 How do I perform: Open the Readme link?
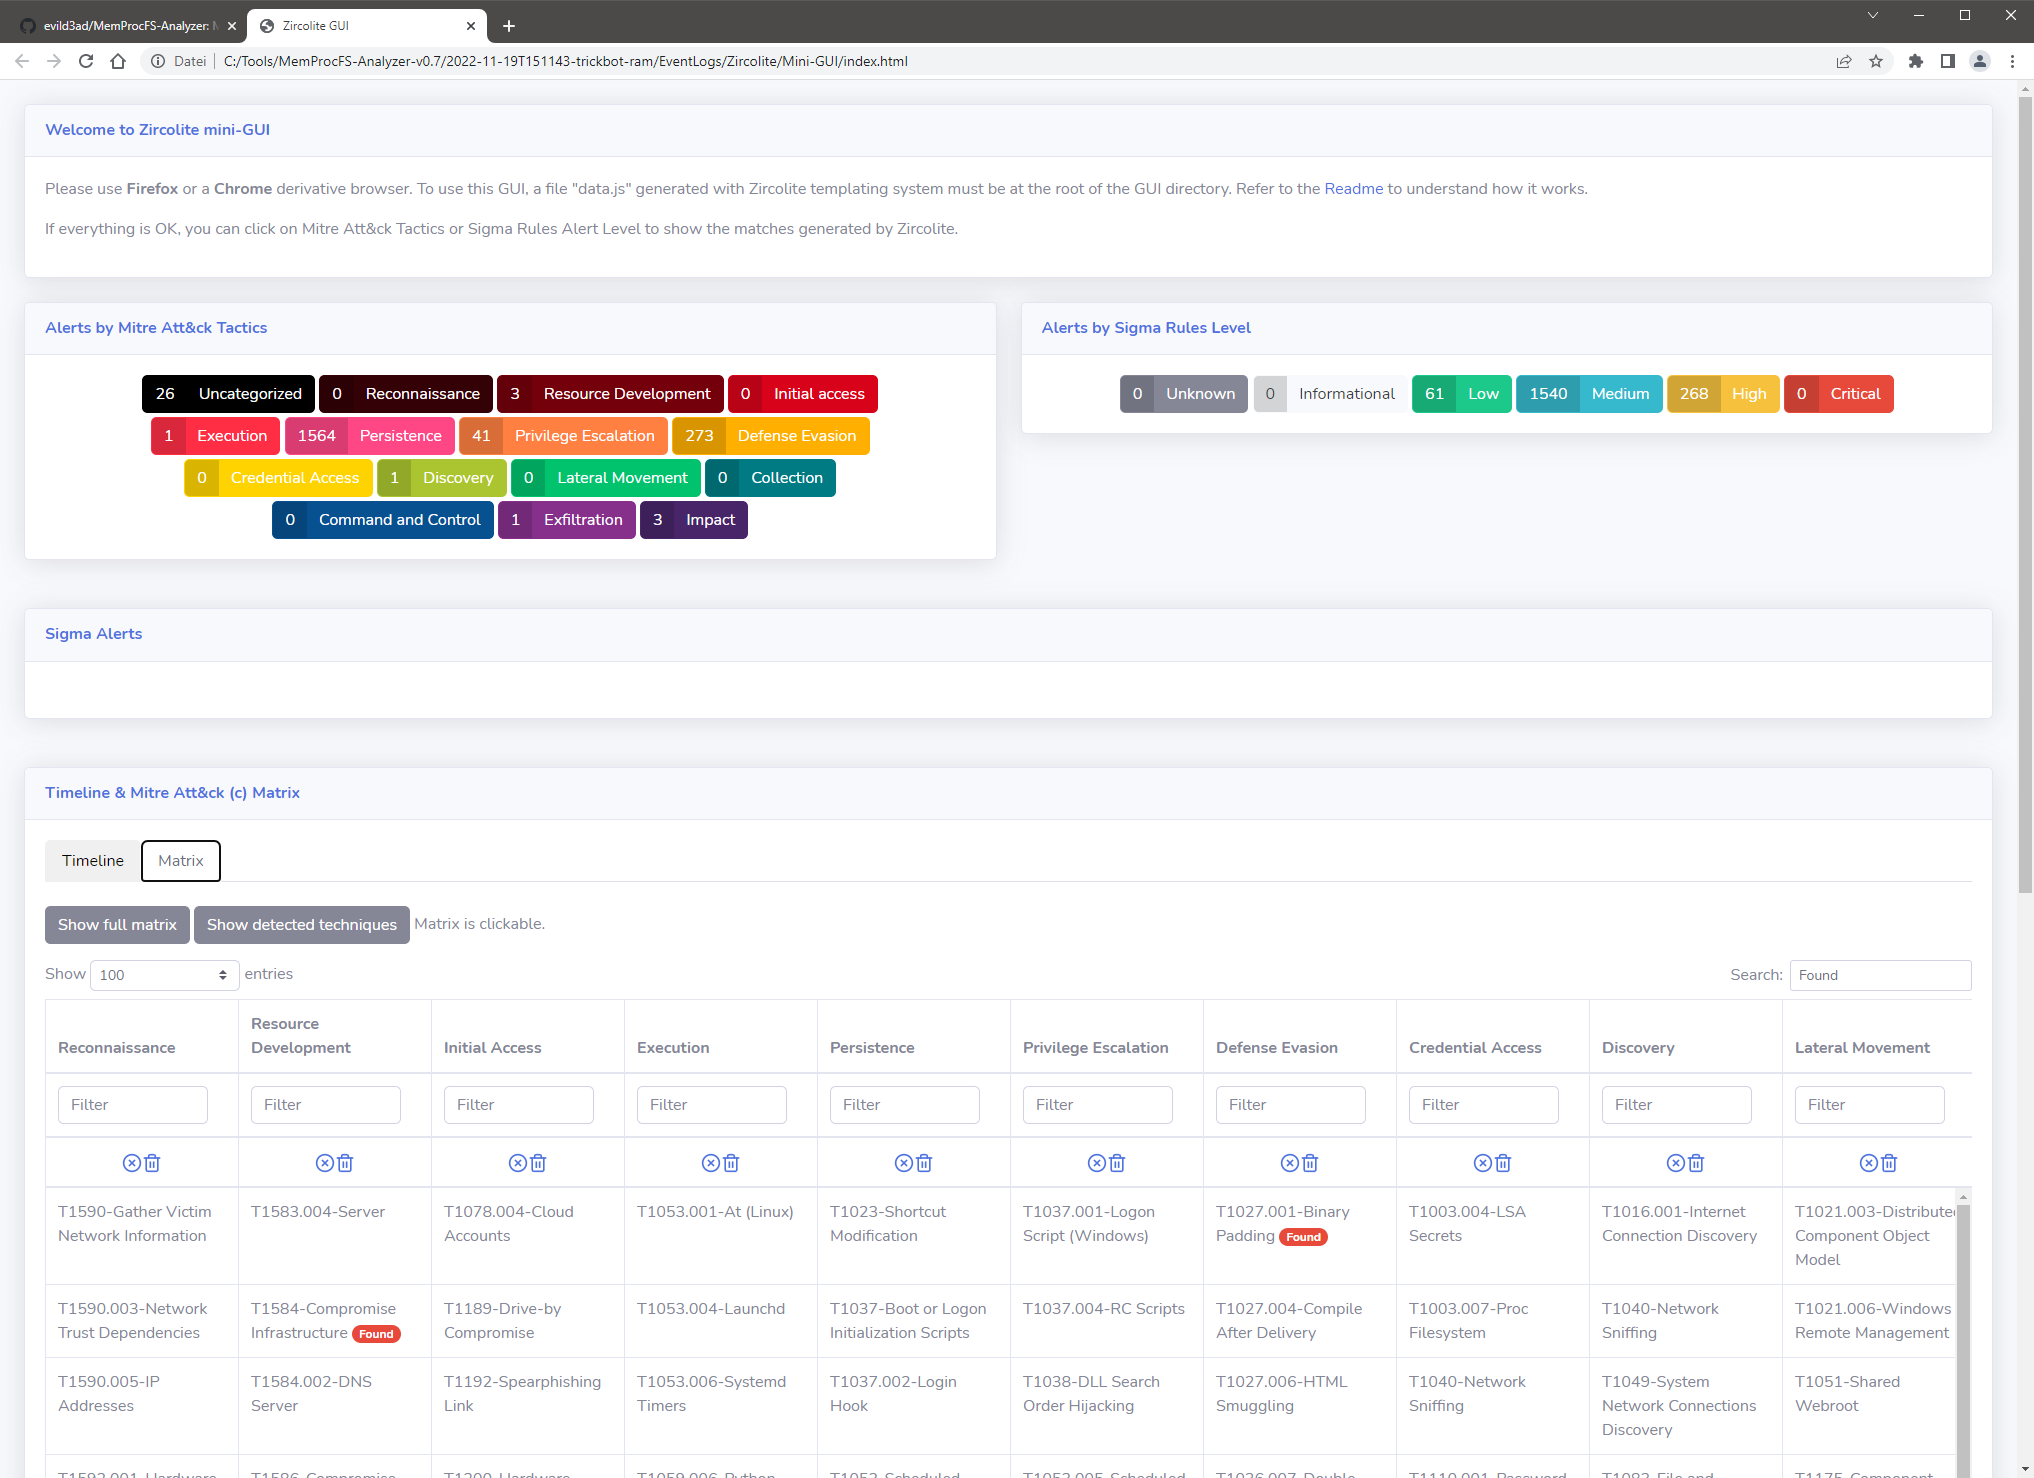pos(1353,189)
